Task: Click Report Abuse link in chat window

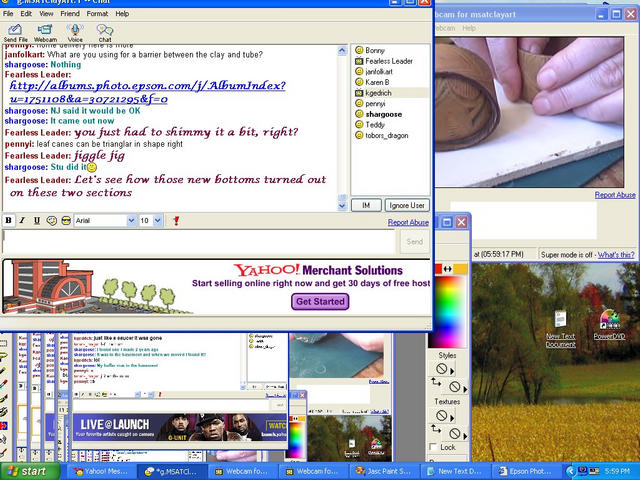Action: 408,222
